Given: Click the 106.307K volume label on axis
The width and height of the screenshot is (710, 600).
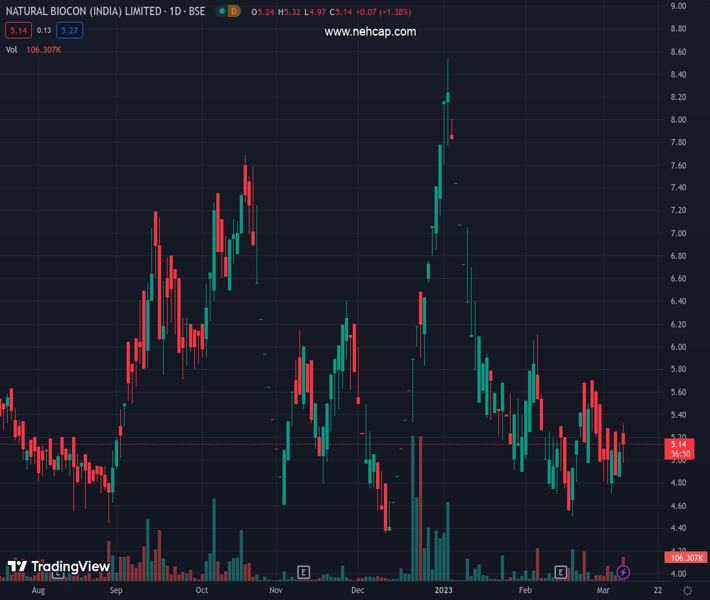Looking at the screenshot, I should coord(685,557).
